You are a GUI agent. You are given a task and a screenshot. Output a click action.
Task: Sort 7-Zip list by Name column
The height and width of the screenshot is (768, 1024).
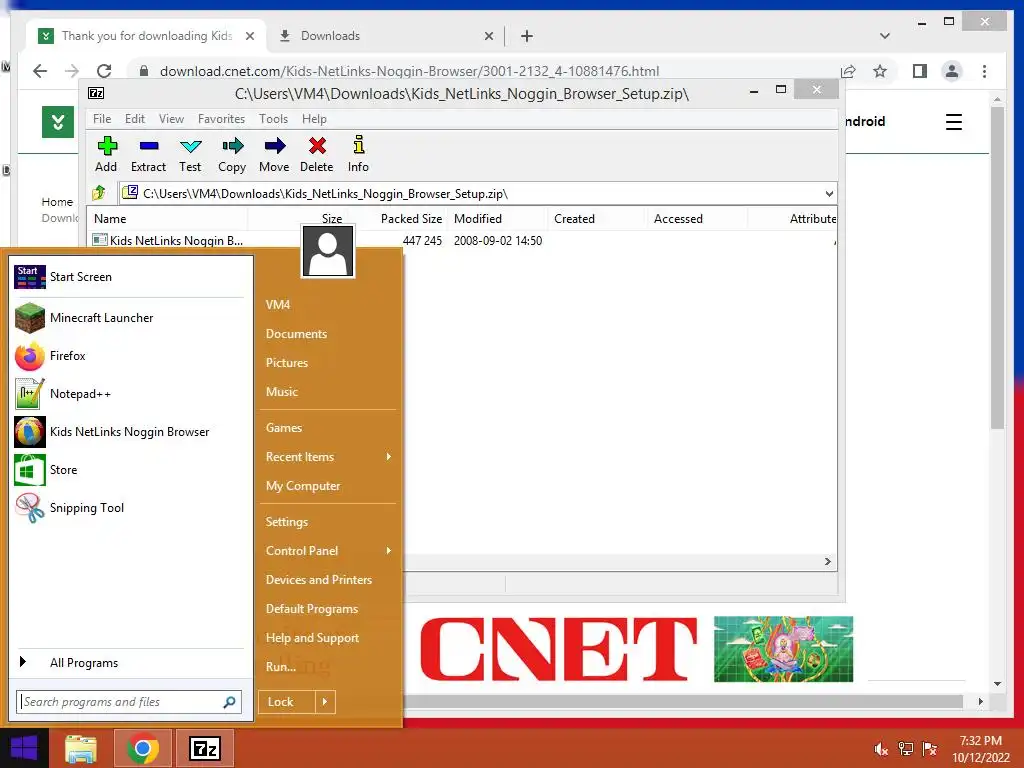click(x=167, y=219)
